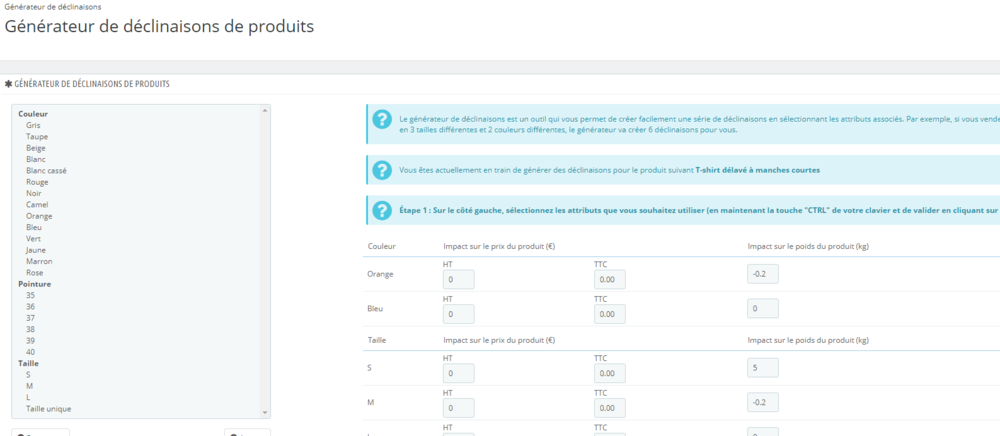The height and width of the screenshot is (436, 1000).
Task: Click the question icon beside Étape 1
Action: (382, 210)
